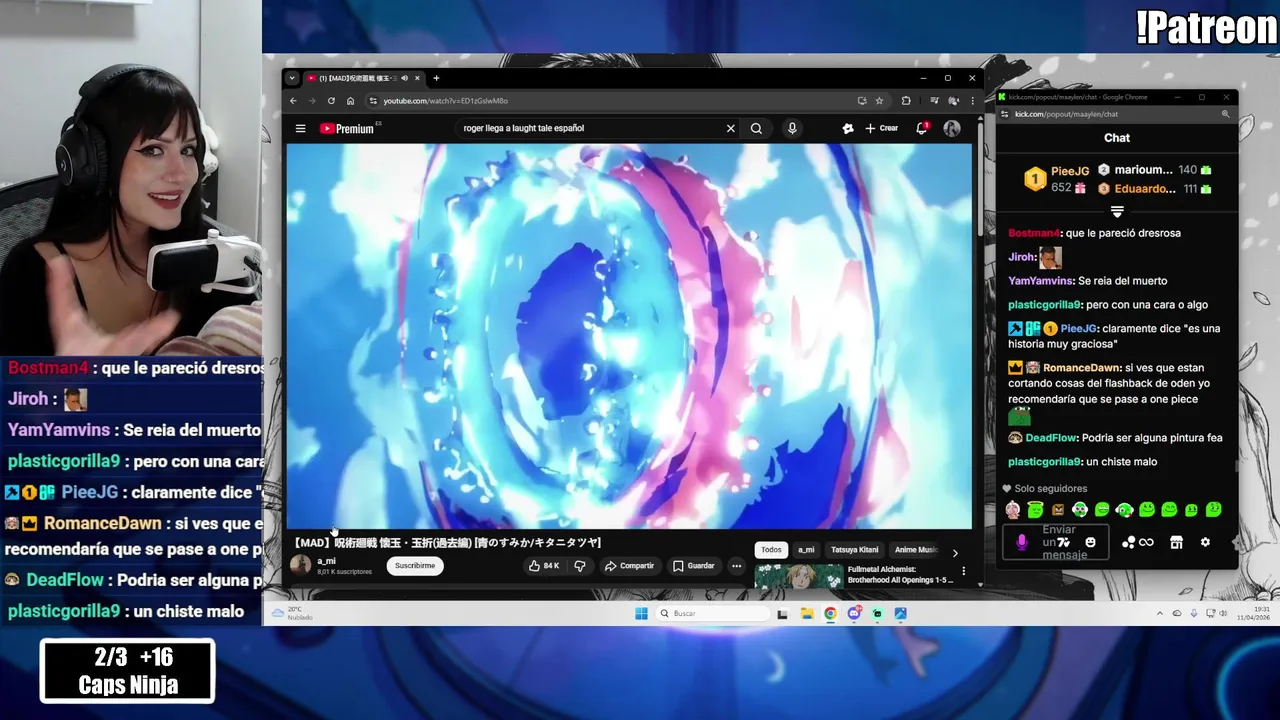Start voice search with microphone icon
The image size is (1280, 720).
pyautogui.click(x=792, y=128)
